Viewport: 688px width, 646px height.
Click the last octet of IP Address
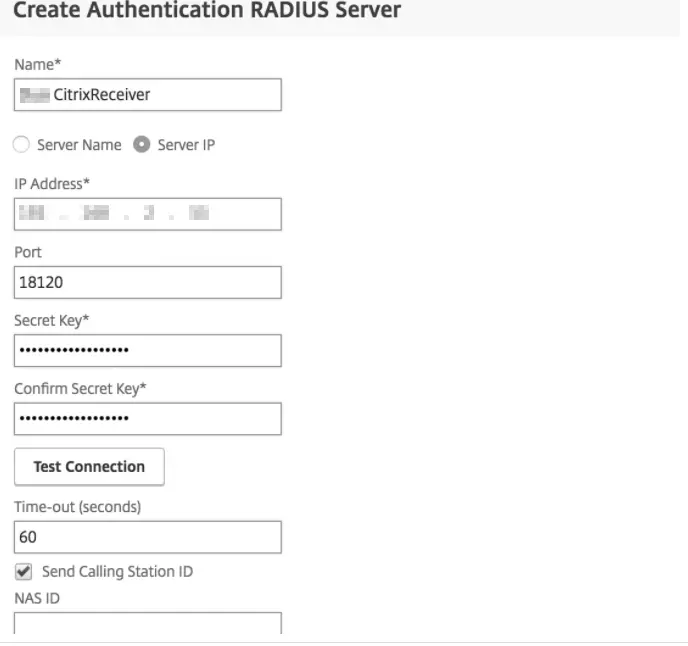click(199, 214)
